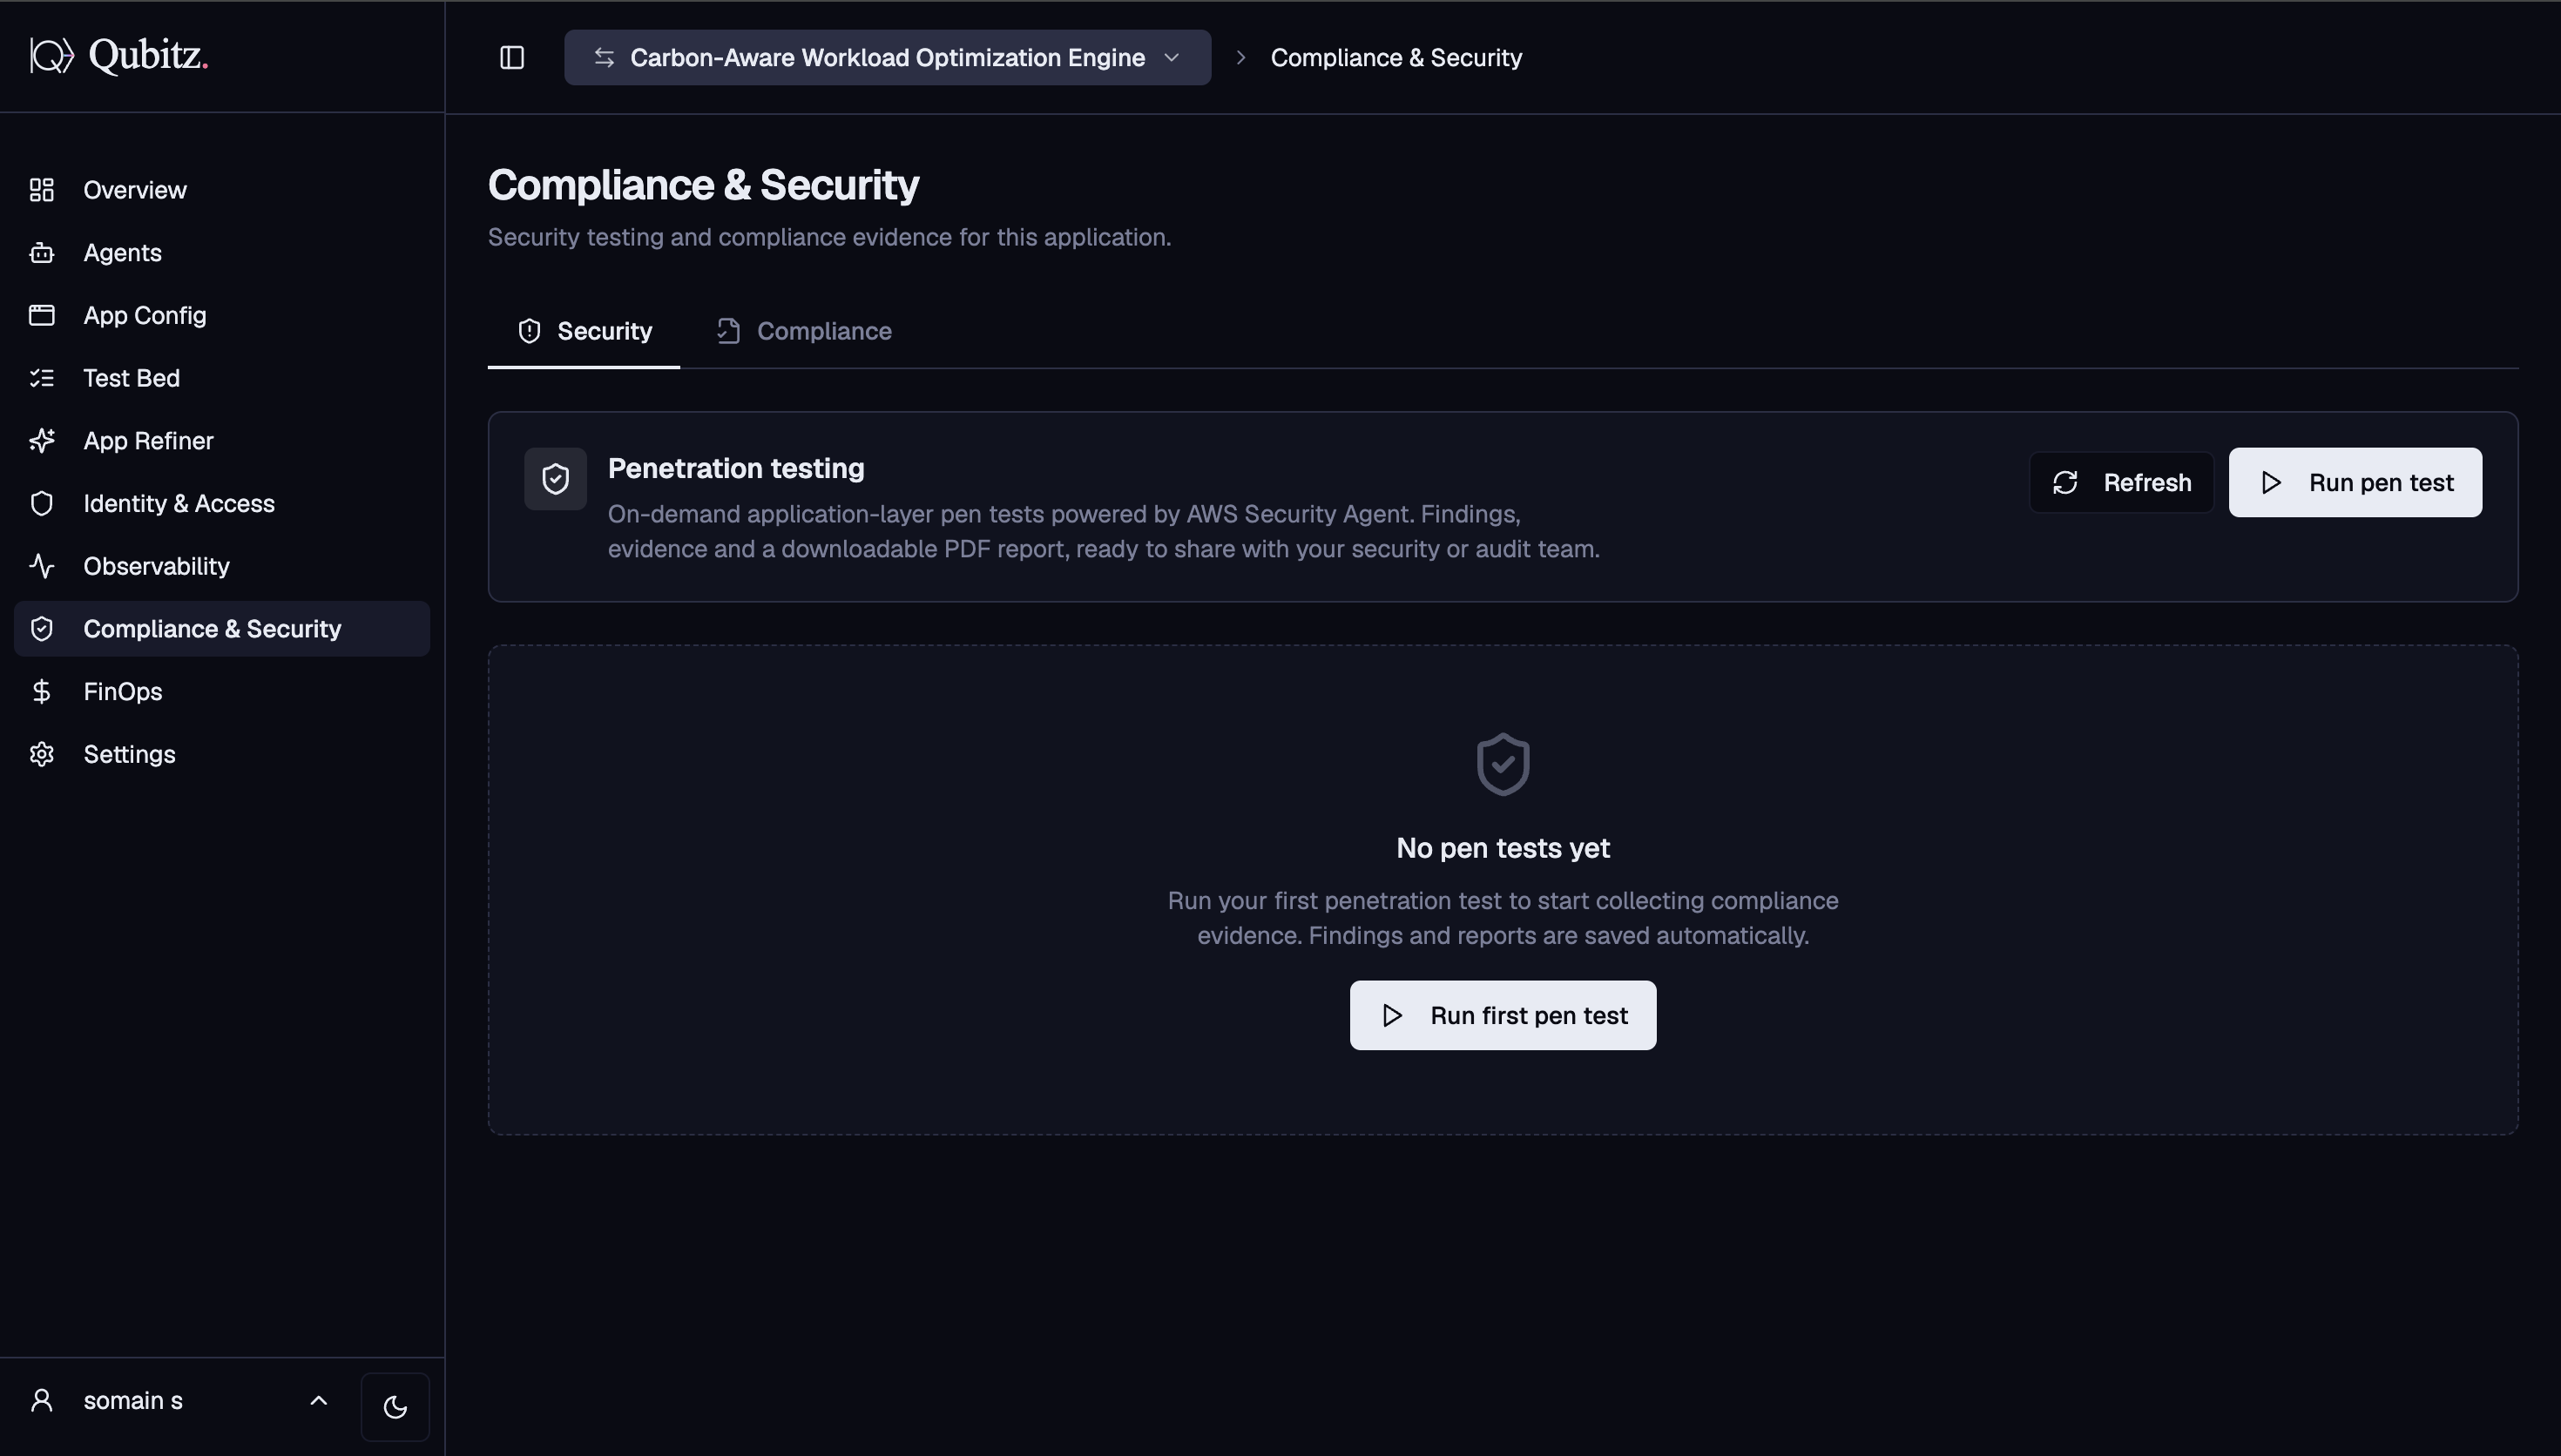Click the App Config window icon
Image resolution: width=2561 pixels, height=1456 pixels.
41,315
